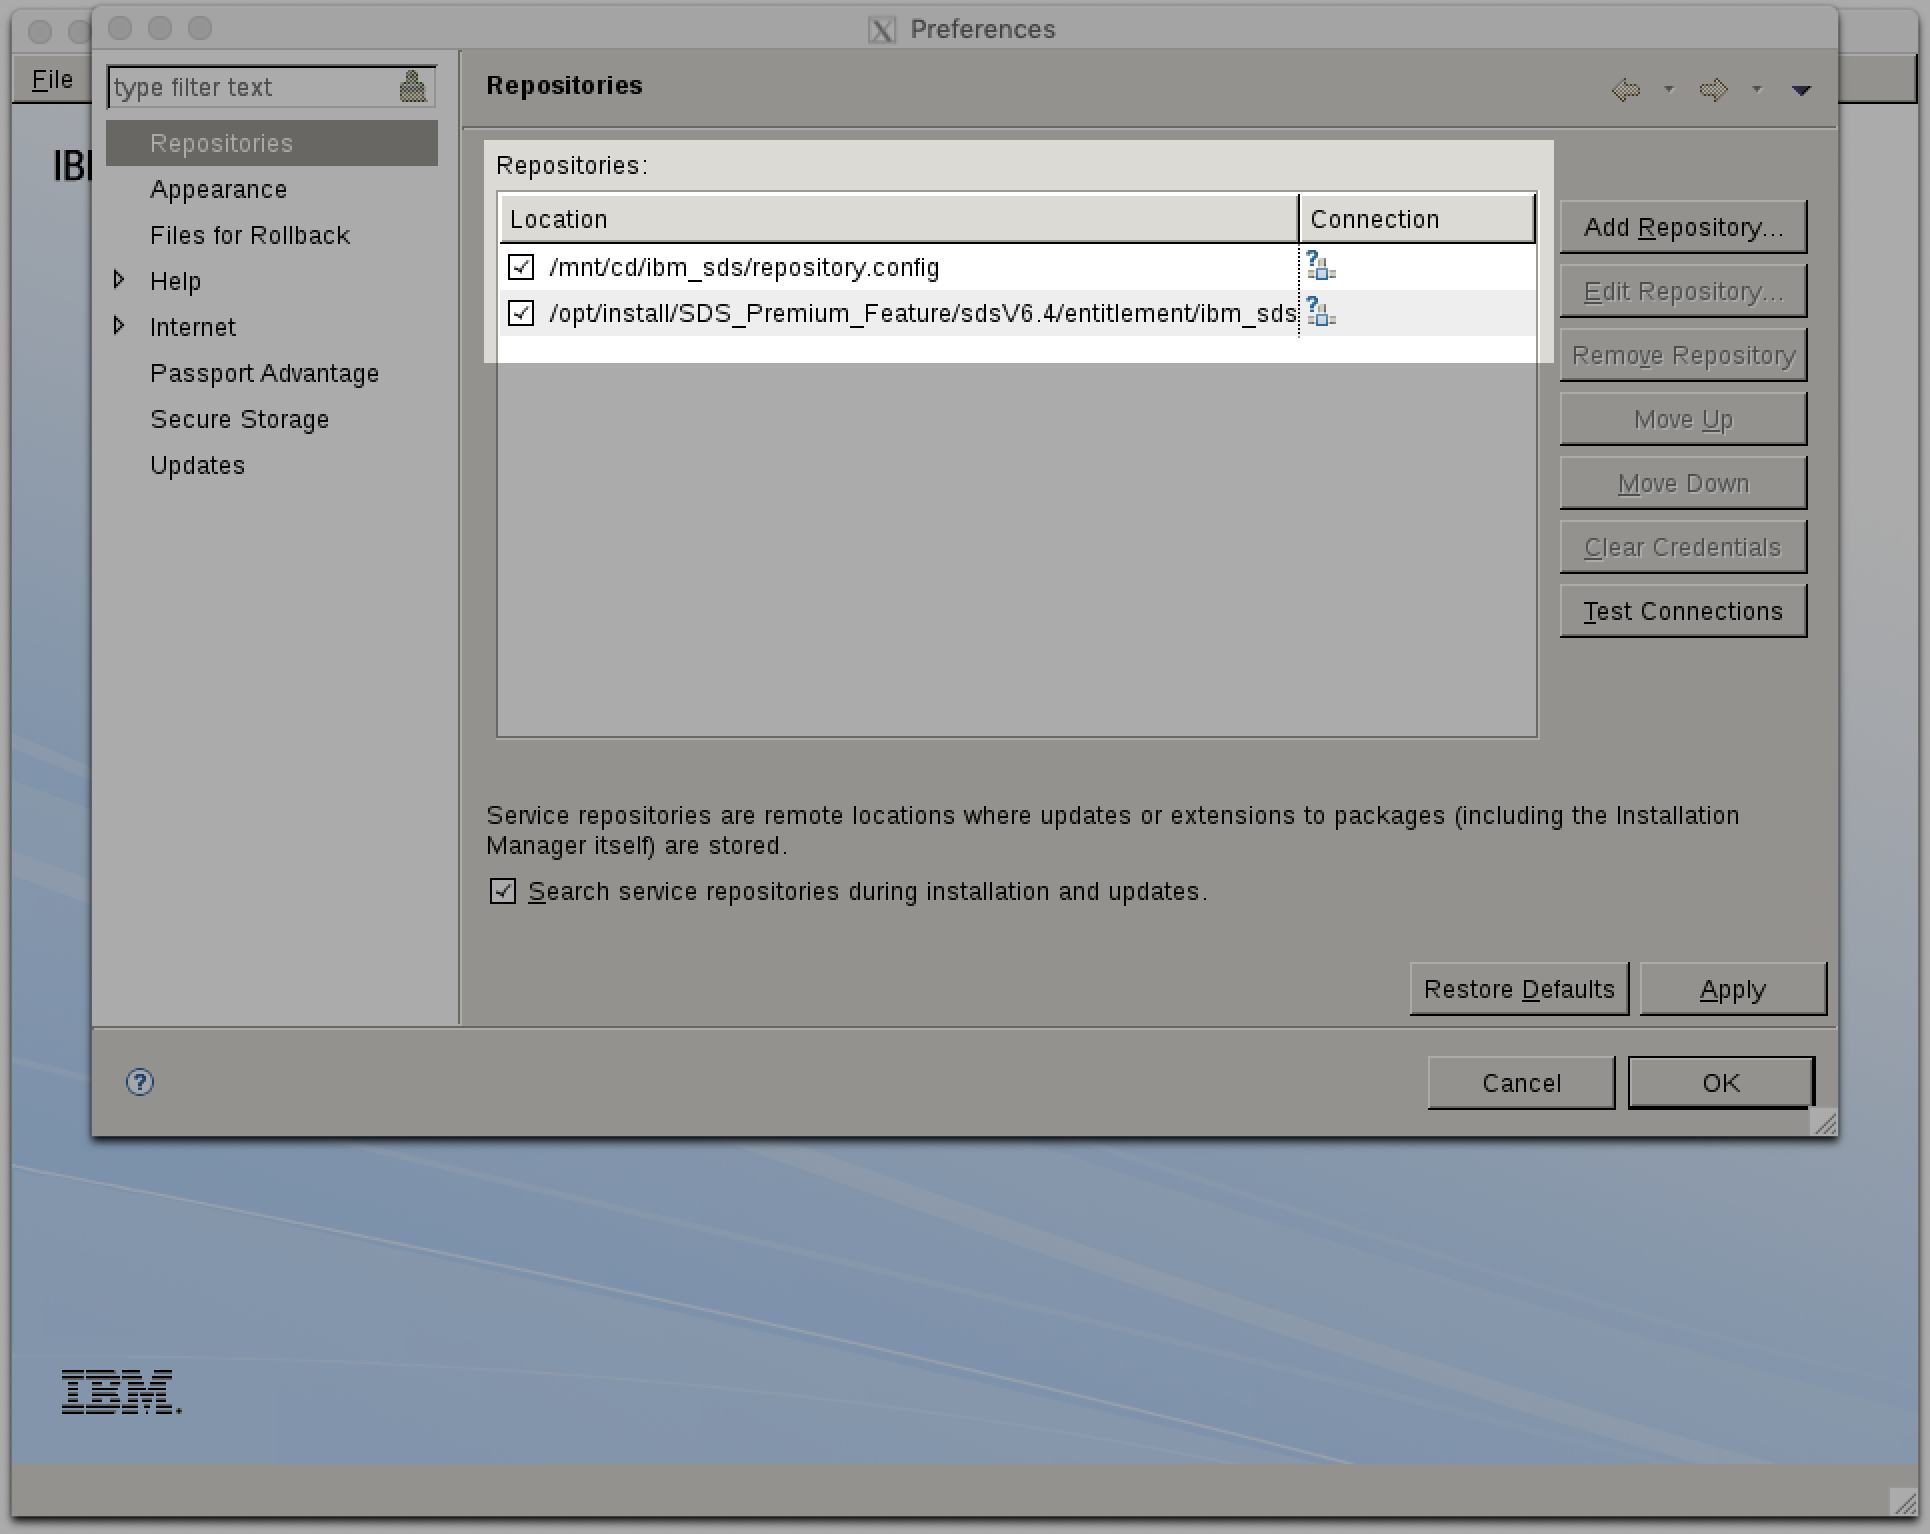
Task: Click the Test Connections button
Action: coord(1682,611)
